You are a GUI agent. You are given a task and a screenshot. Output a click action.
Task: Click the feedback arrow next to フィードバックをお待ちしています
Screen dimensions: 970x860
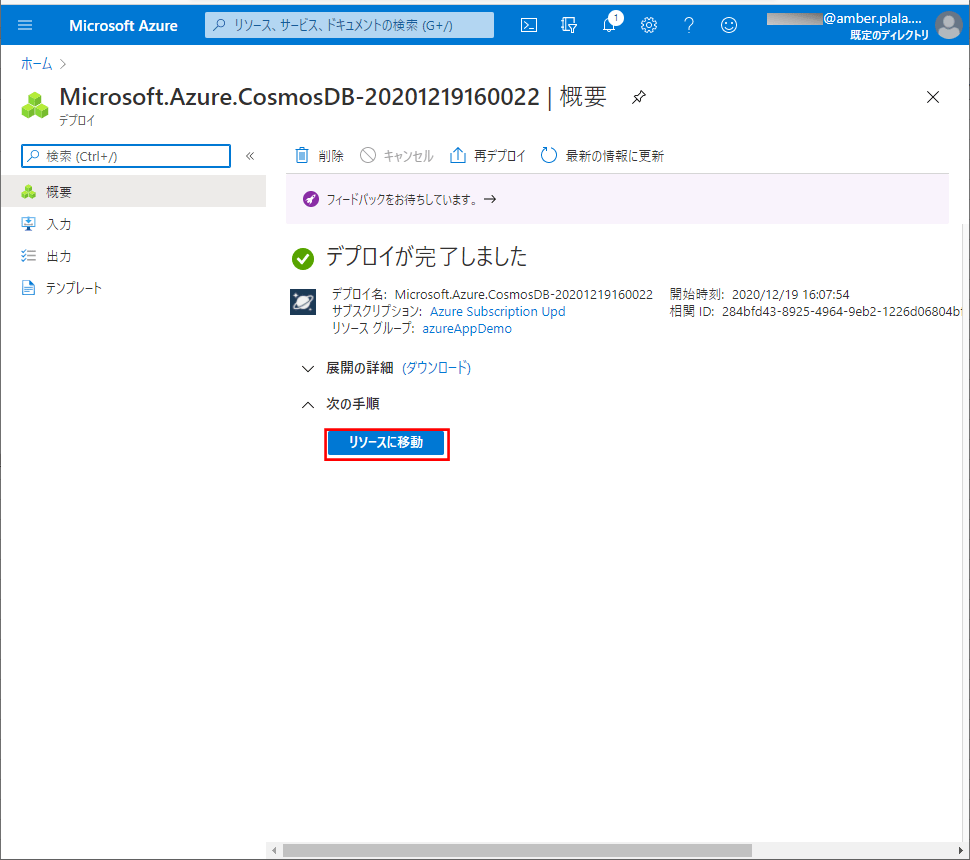pyautogui.click(x=490, y=199)
